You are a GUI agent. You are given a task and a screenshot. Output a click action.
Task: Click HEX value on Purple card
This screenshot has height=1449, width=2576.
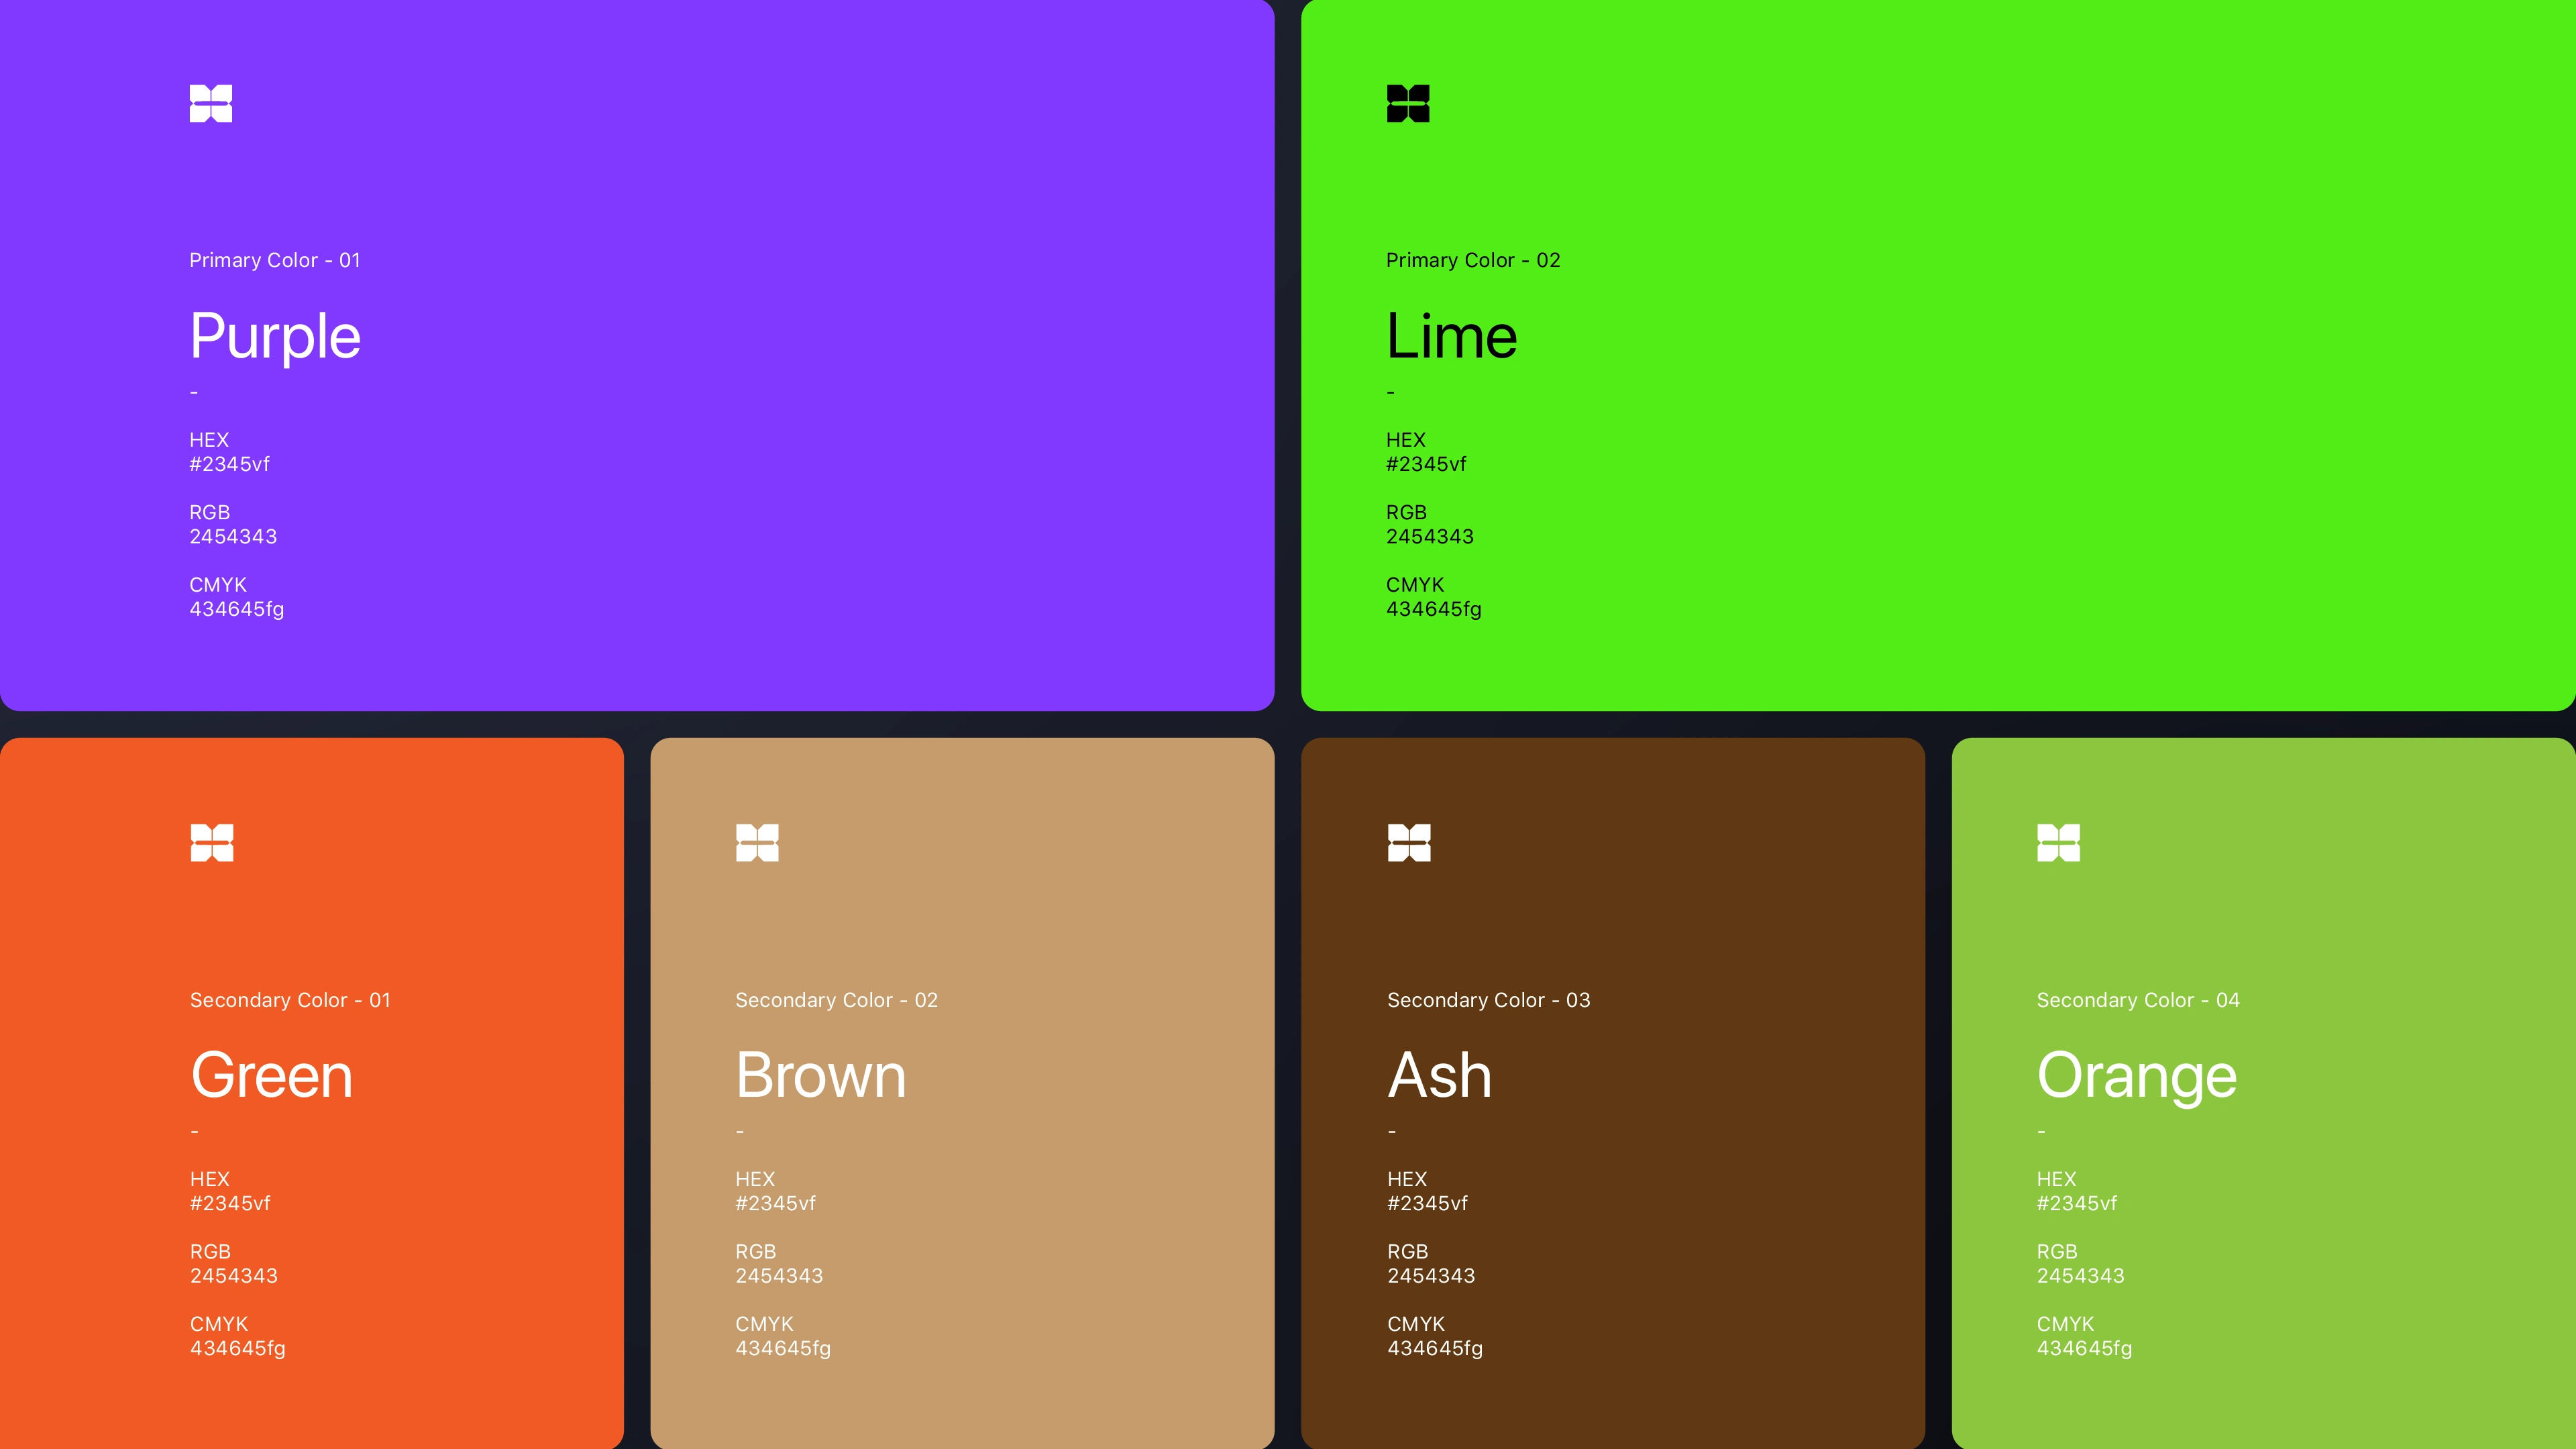tap(230, 464)
